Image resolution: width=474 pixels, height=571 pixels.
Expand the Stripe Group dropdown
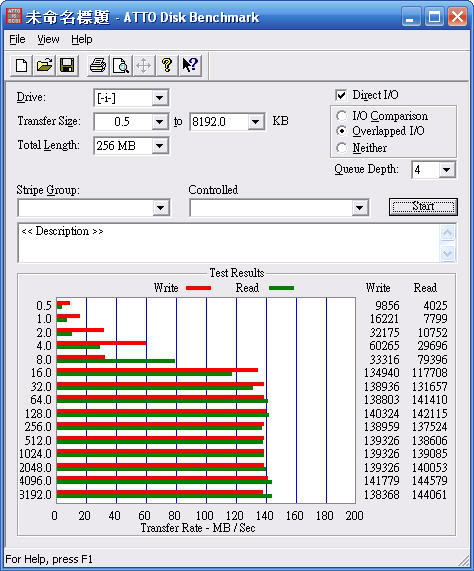pos(161,208)
